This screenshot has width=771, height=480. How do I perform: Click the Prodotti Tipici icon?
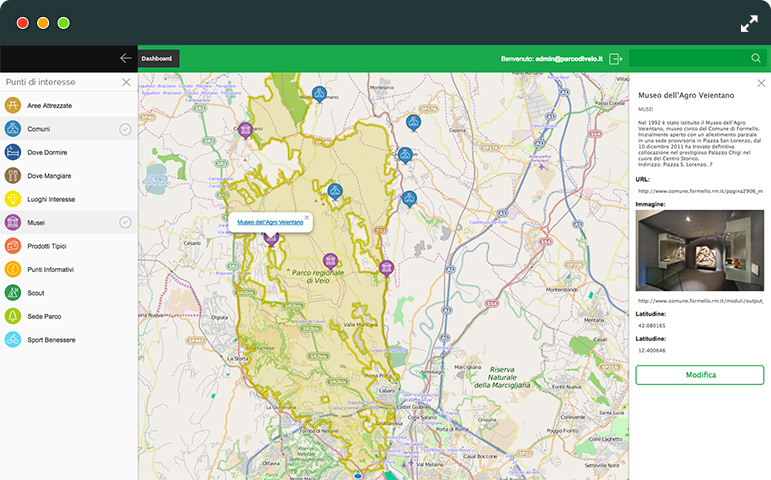13,246
